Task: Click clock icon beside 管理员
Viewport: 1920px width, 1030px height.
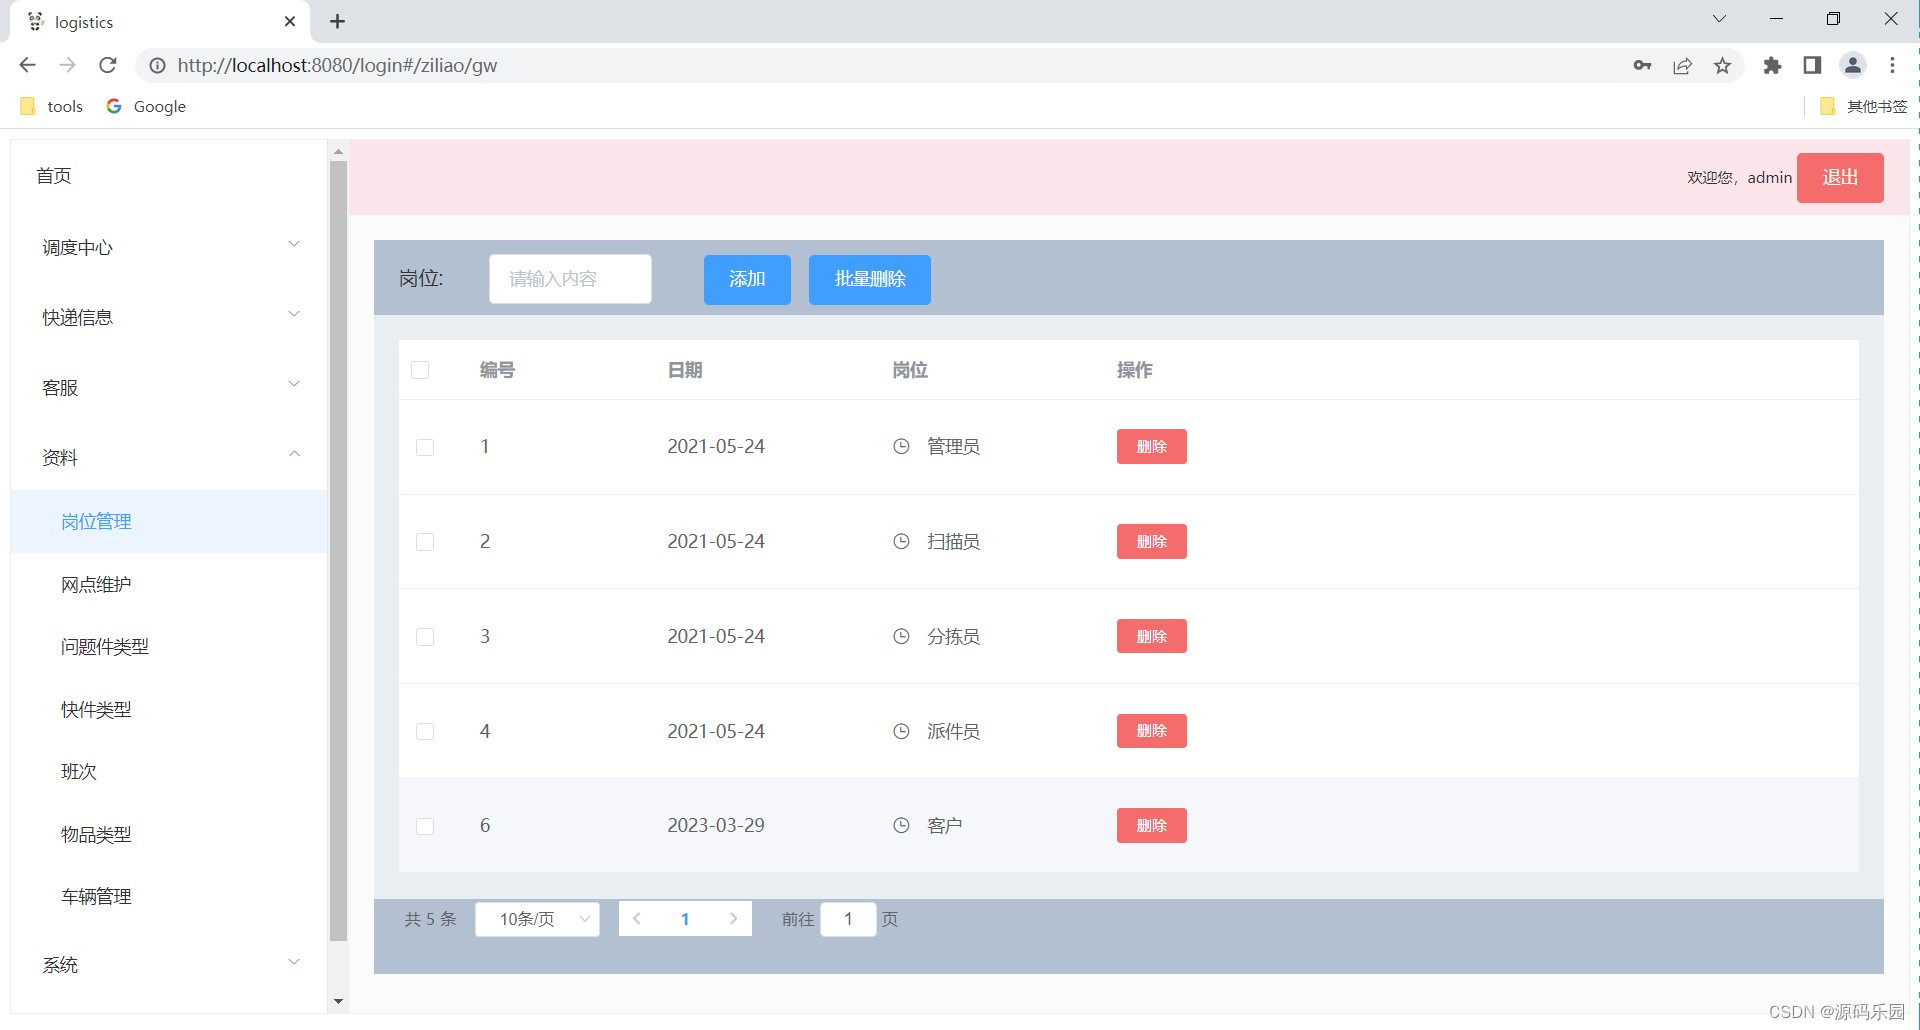Action: point(901,446)
